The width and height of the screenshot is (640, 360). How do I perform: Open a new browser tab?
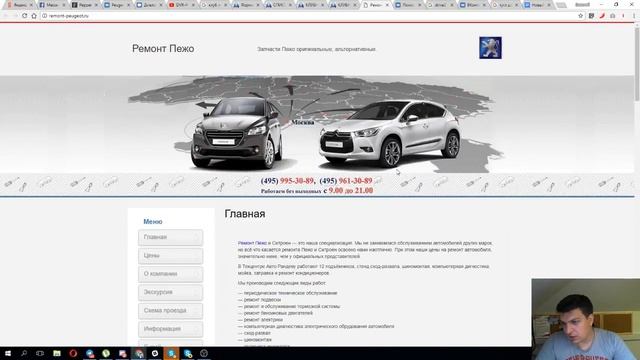(x=561, y=5)
